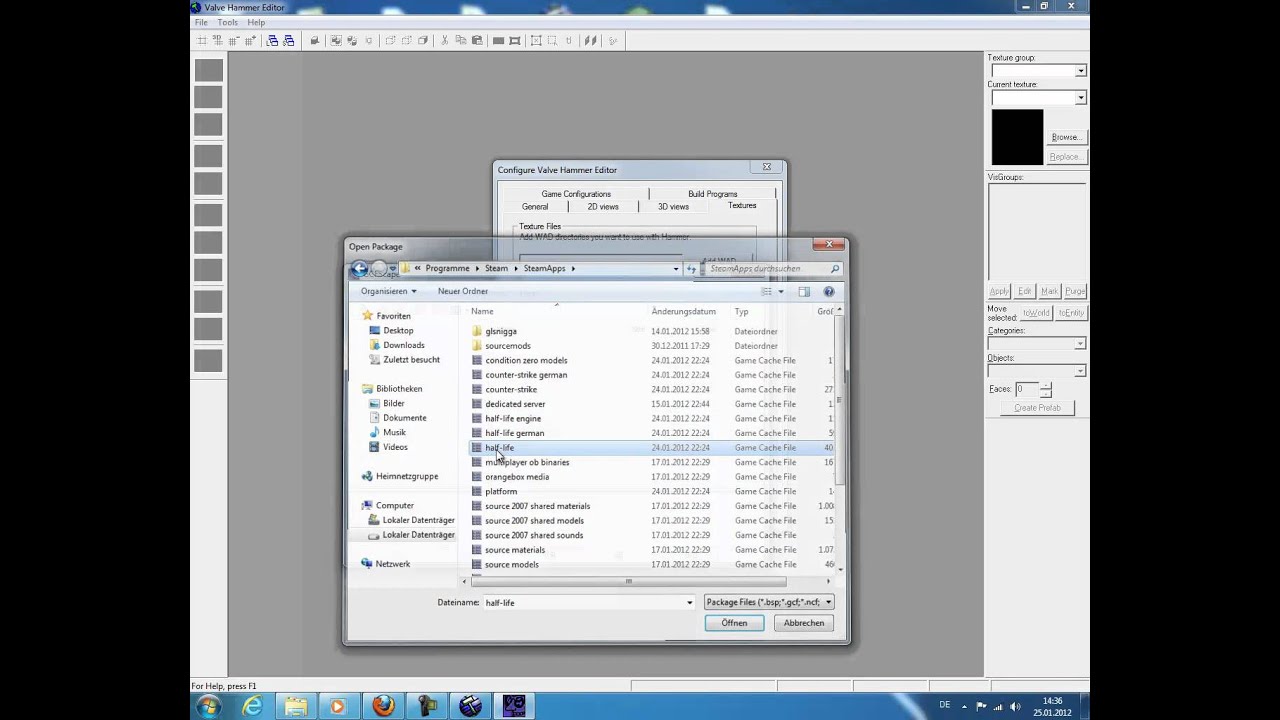Click SteamApps in the breadcrumb path
Viewport: 1280px width, 720px height.
point(544,268)
